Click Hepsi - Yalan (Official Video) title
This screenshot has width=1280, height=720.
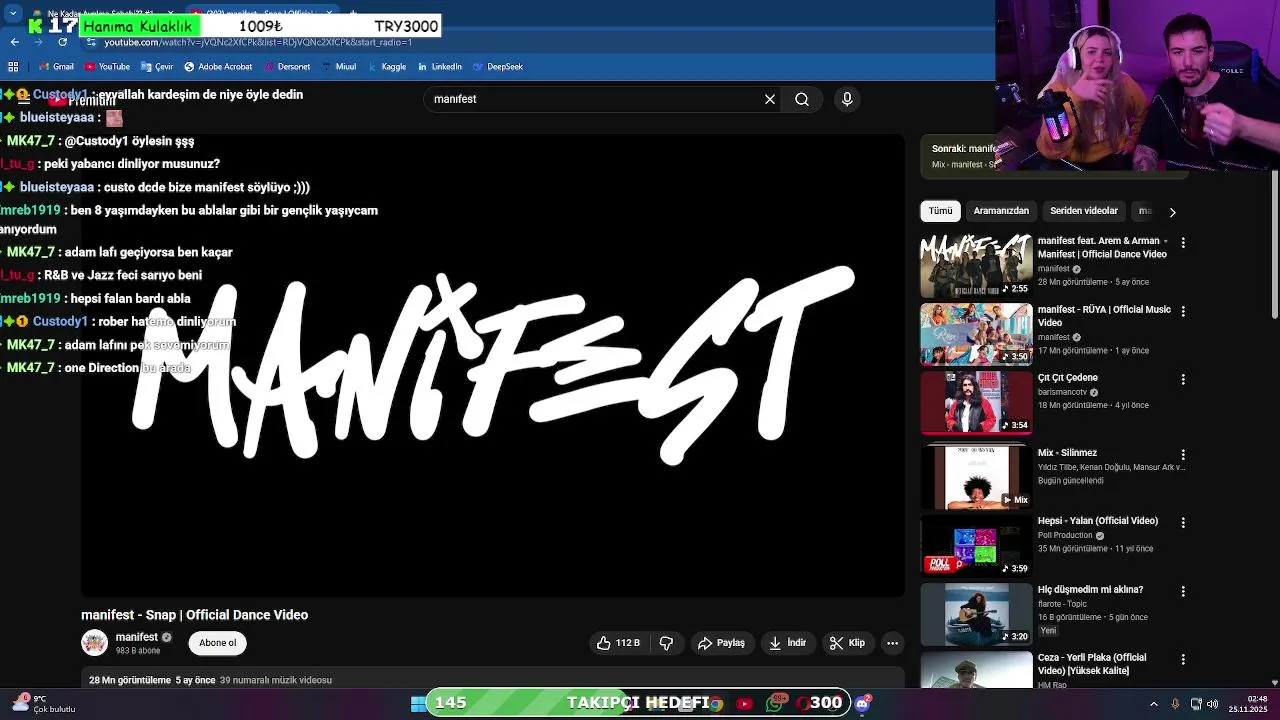[1097, 521]
